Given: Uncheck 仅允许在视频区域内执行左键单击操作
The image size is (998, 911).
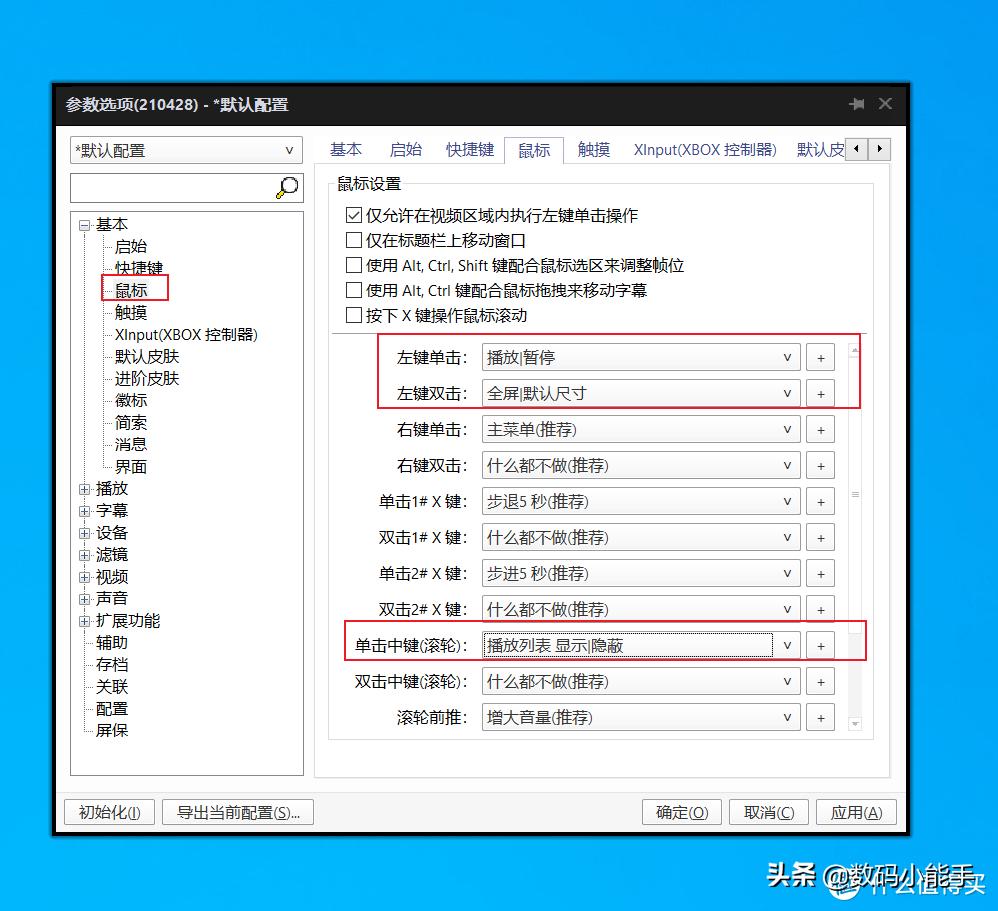Looking at the screenshot, I should click(x=355, y=214).
